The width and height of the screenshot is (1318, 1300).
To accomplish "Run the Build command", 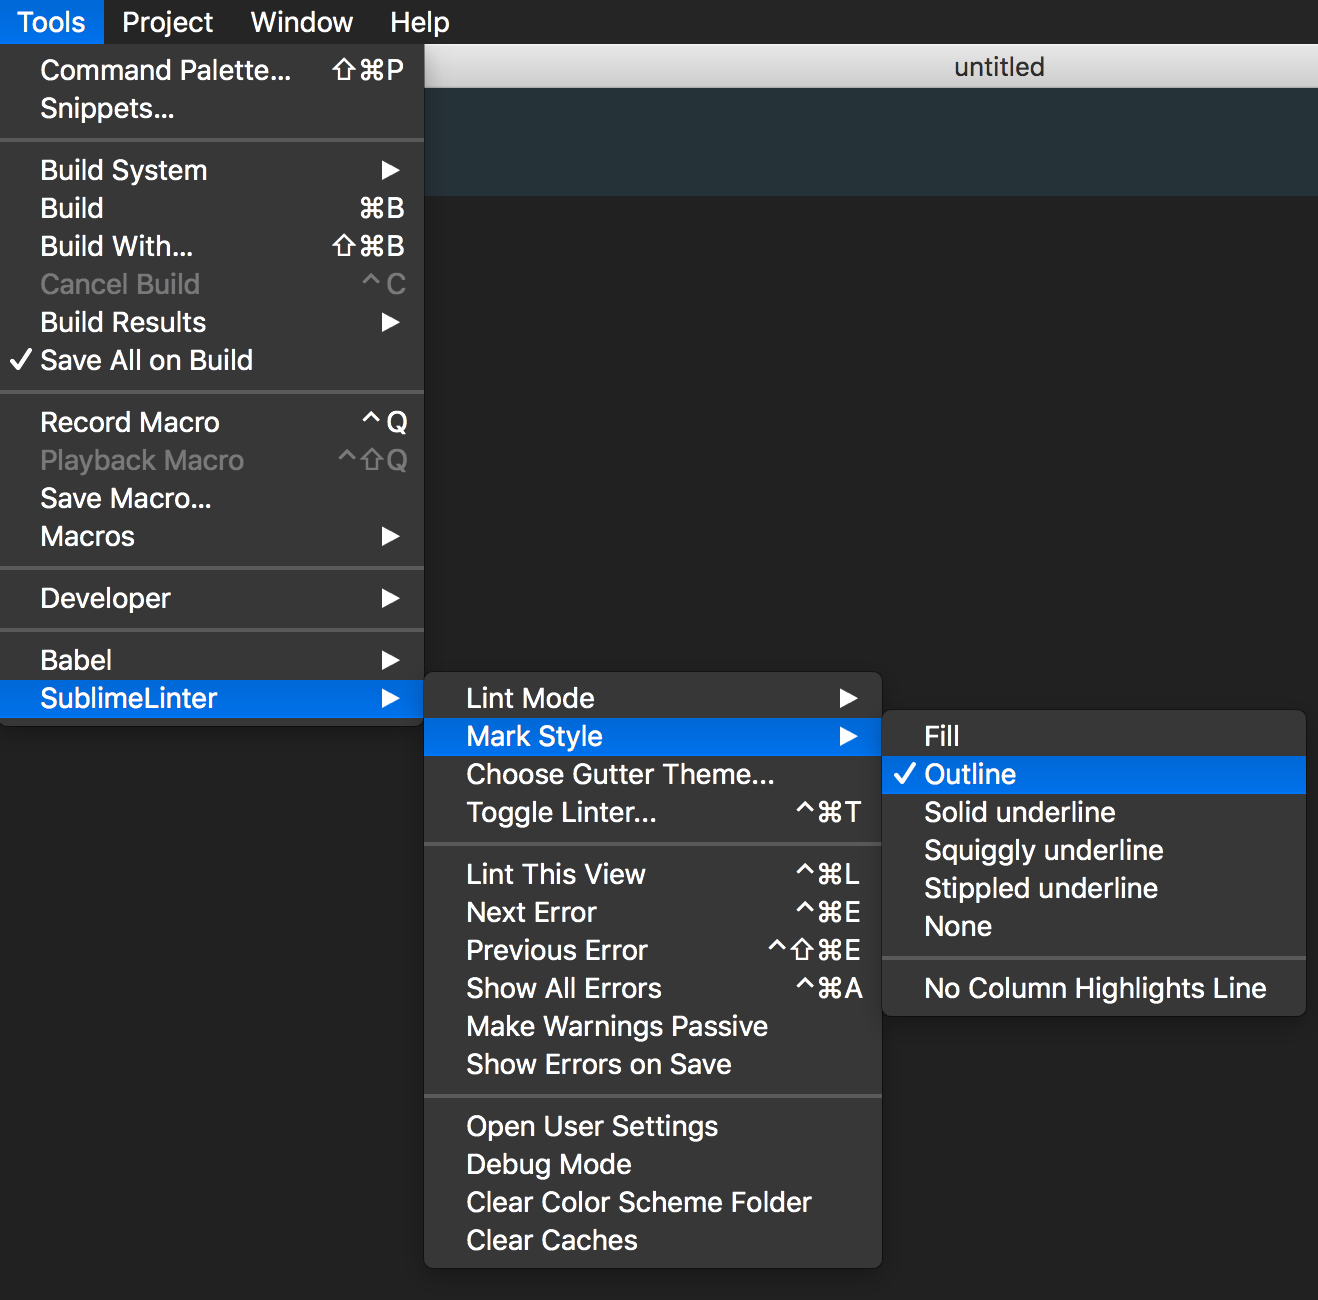I will point(212,208).
